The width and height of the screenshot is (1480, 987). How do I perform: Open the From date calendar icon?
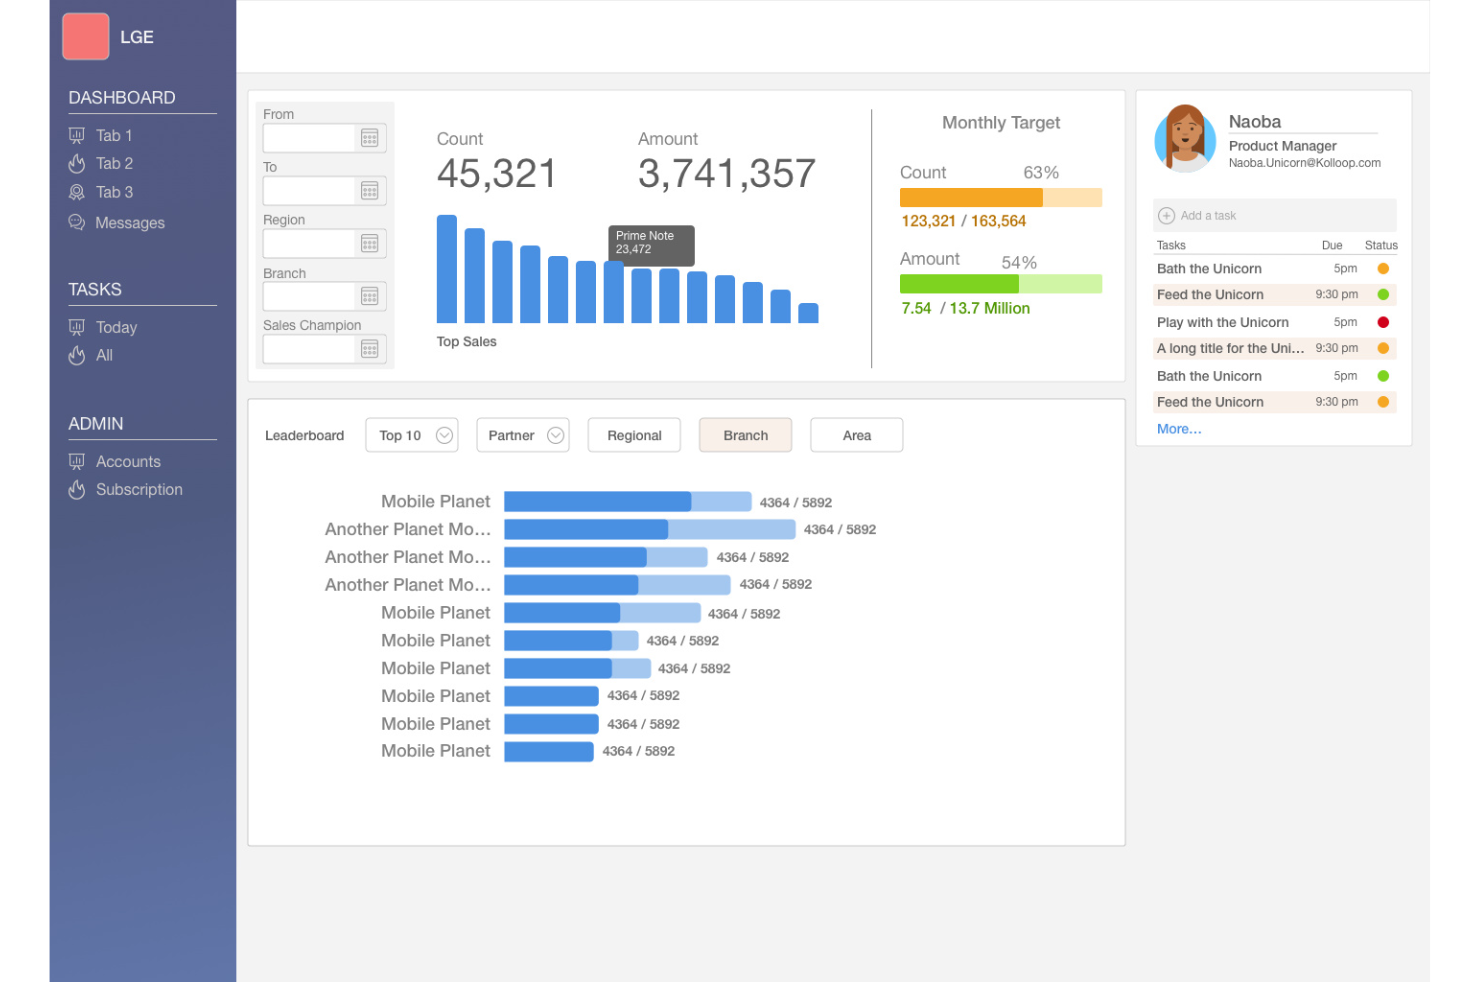[370, 138]
